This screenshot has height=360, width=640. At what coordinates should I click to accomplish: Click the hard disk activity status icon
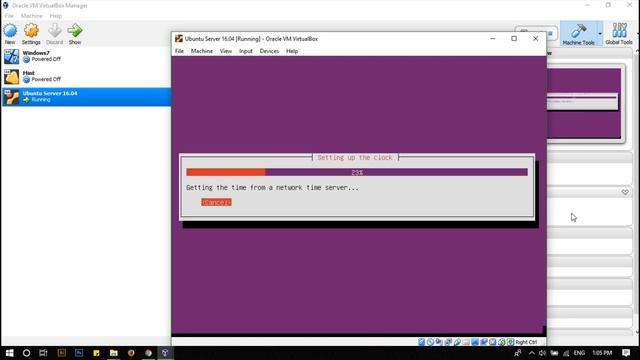coord(421,342)
